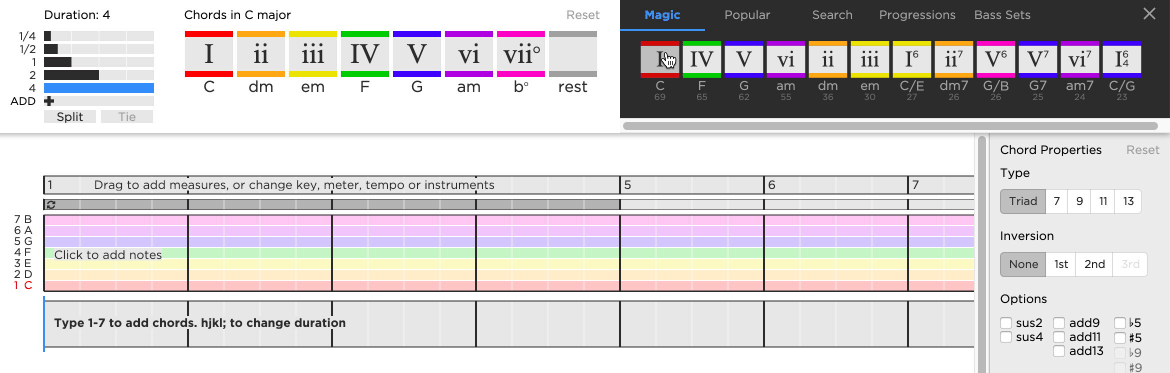Viewport: 1170px width, 373px height.
Task: Pick the rest tile in chord palette
Action: (x=572, y=54)
